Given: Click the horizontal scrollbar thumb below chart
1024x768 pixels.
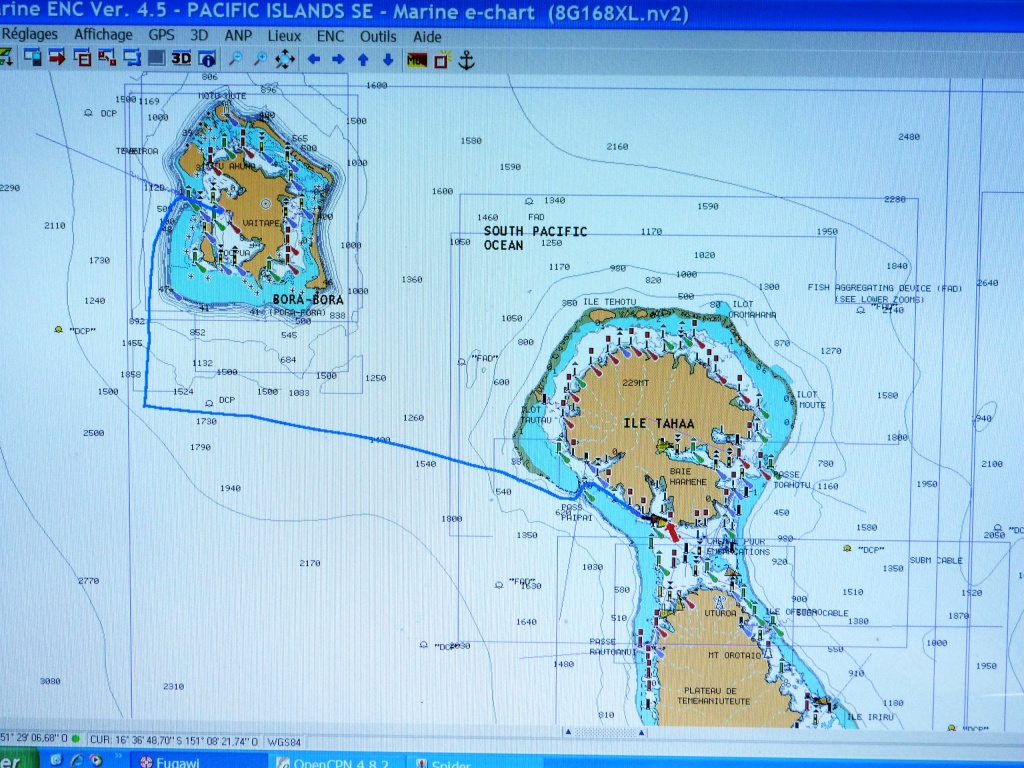Looking at the screenshot, I should 605,732.
